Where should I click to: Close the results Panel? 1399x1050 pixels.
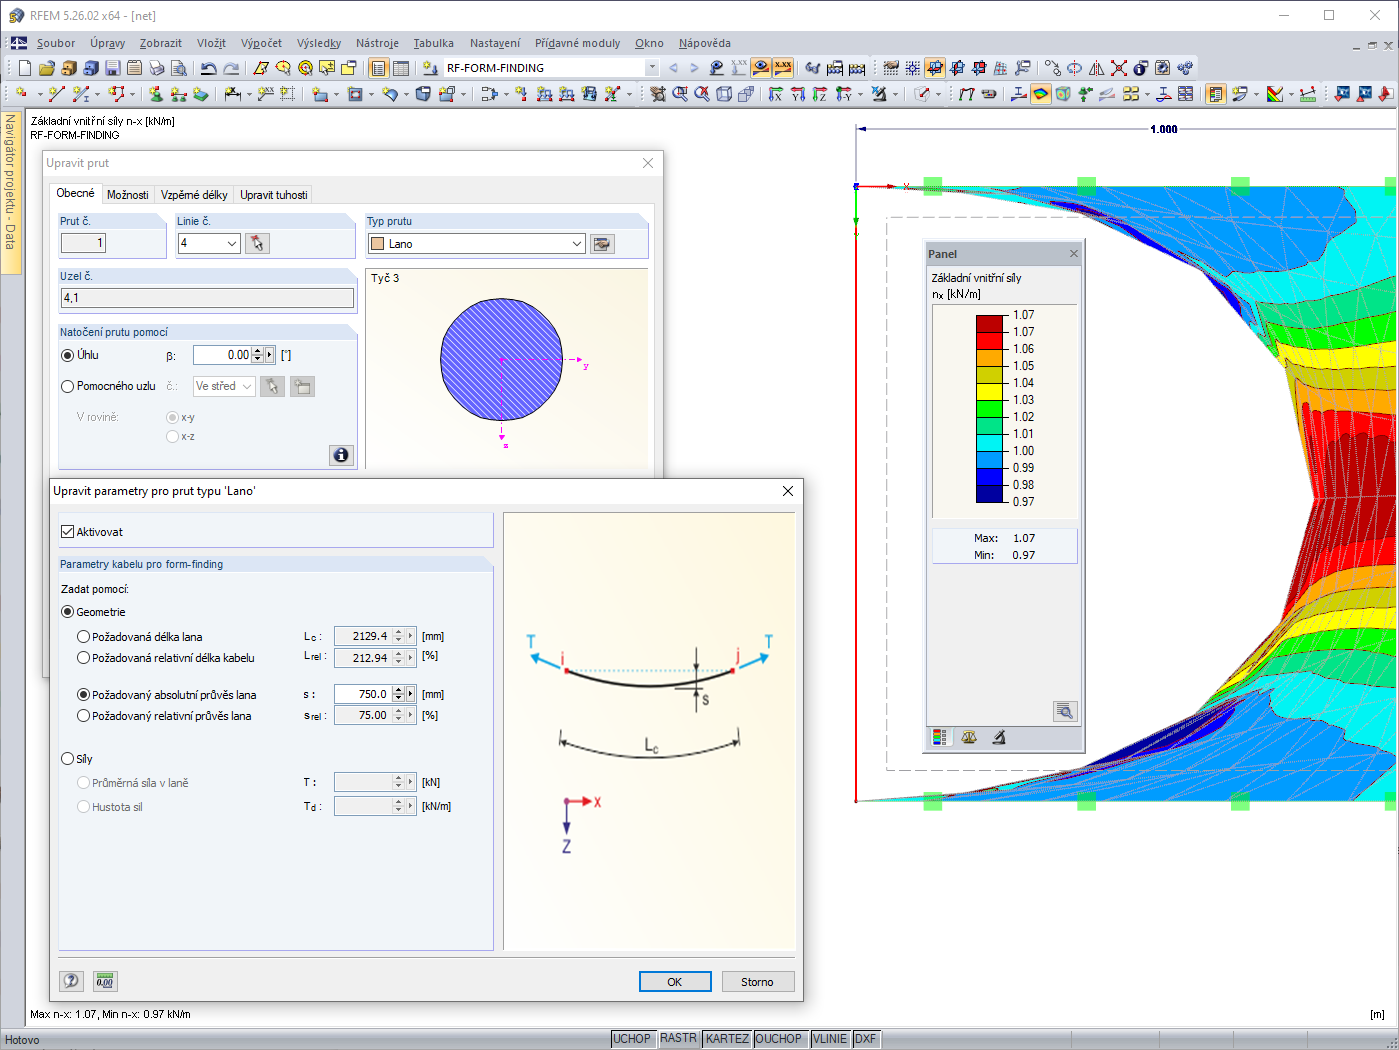[1074, 254]
